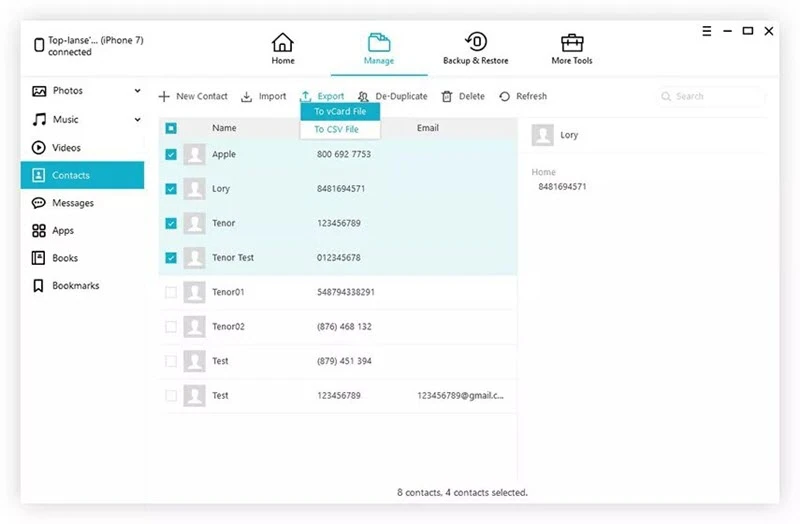Click the De-Duplicate button label
800x524 pixels.
[x=402, y=96]
